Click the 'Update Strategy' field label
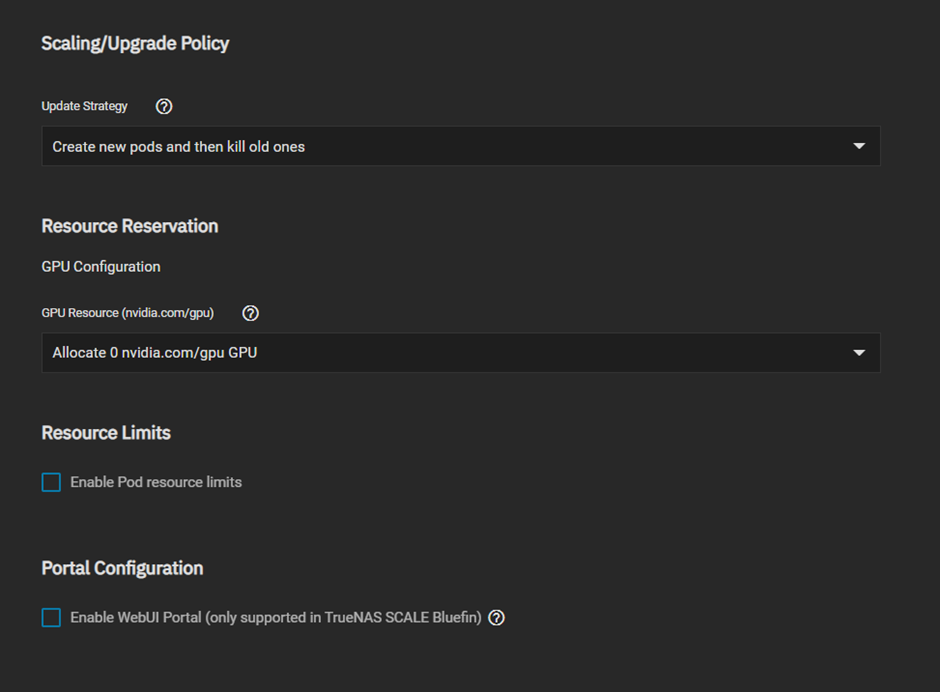The width and height of the screenshot is (940, 692). coord(84,106)
